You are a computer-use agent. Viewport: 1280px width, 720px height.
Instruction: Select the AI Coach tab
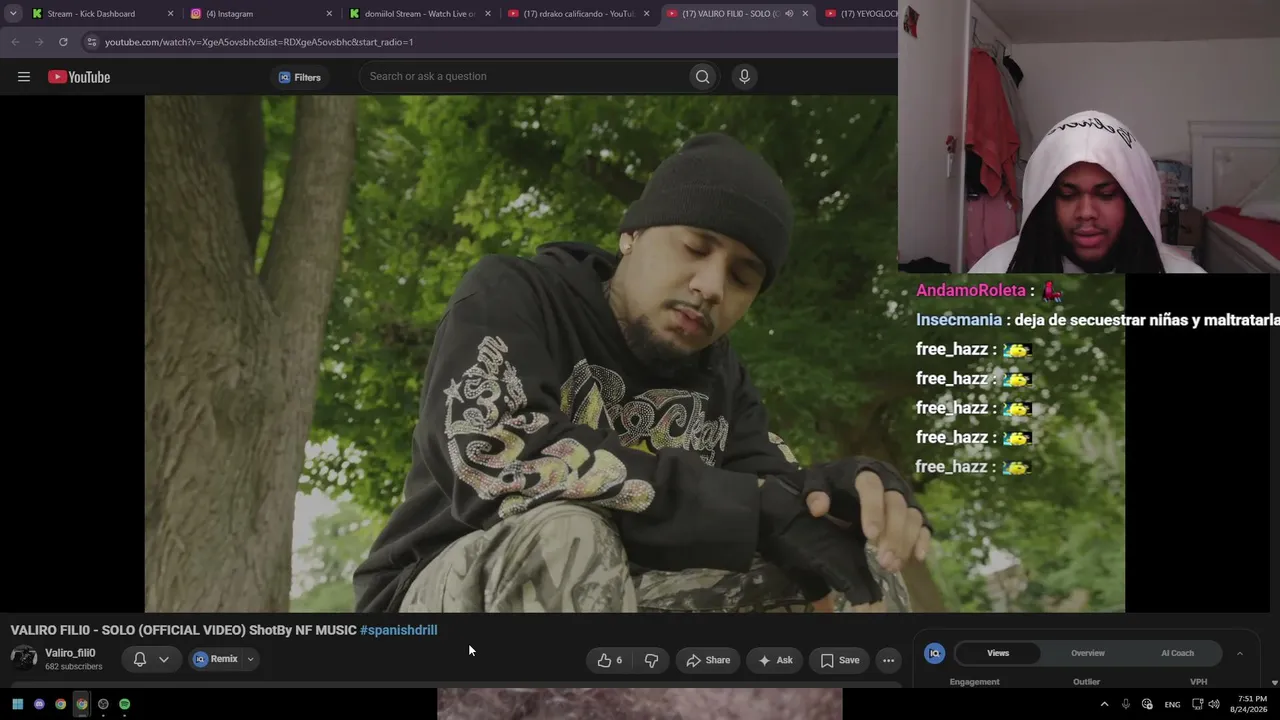[x=1177, y=653]
